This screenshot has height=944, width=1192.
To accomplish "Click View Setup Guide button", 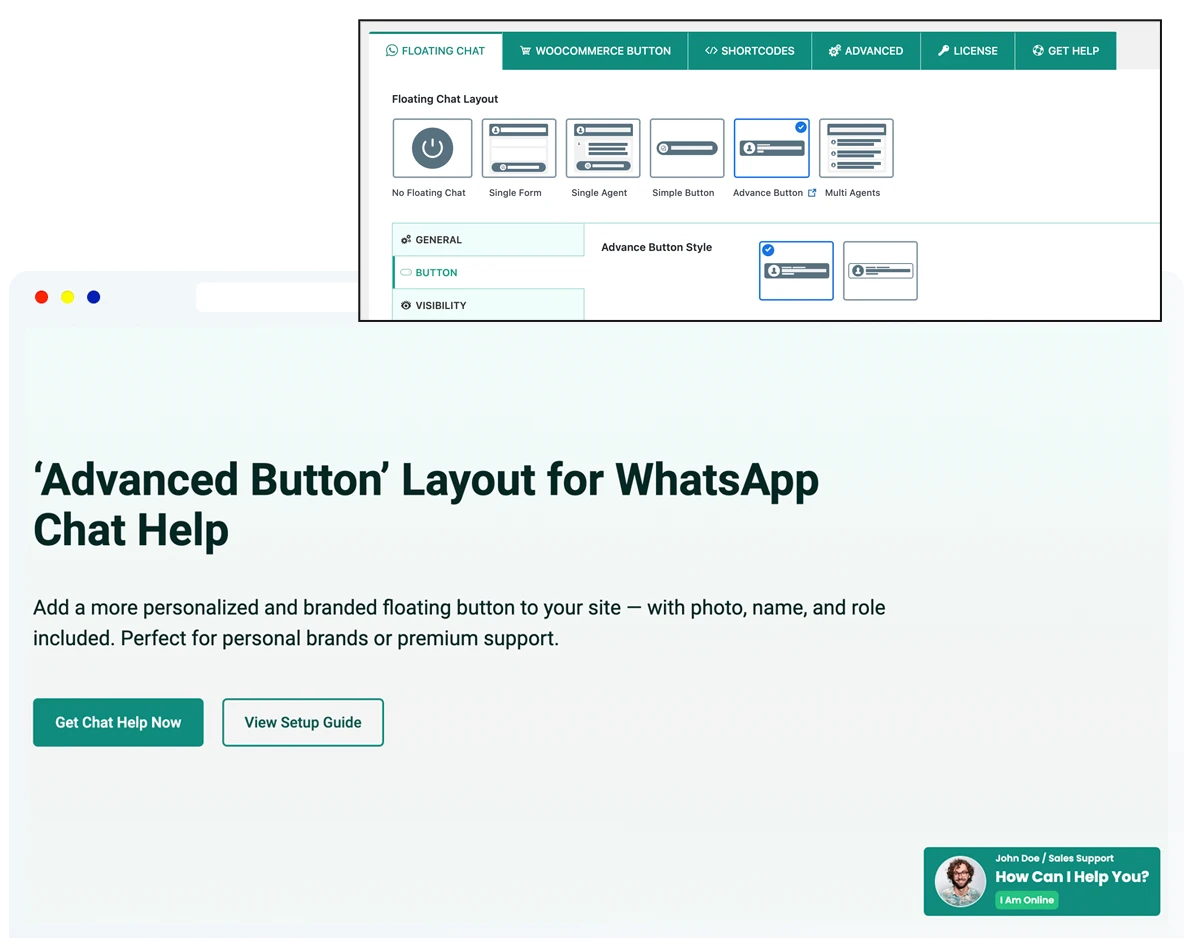I will tap(303, 722).
